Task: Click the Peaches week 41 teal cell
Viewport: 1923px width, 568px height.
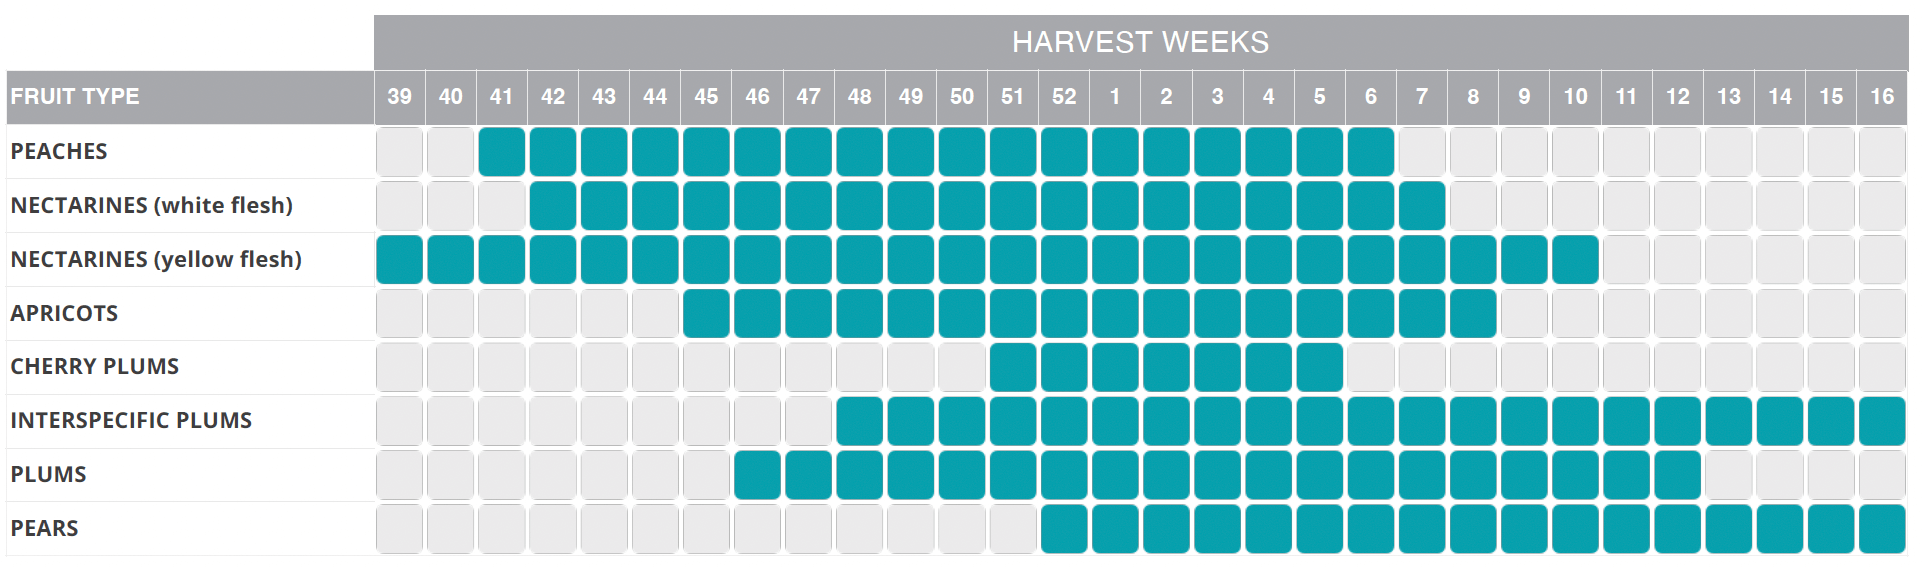Action: point(501,151)
